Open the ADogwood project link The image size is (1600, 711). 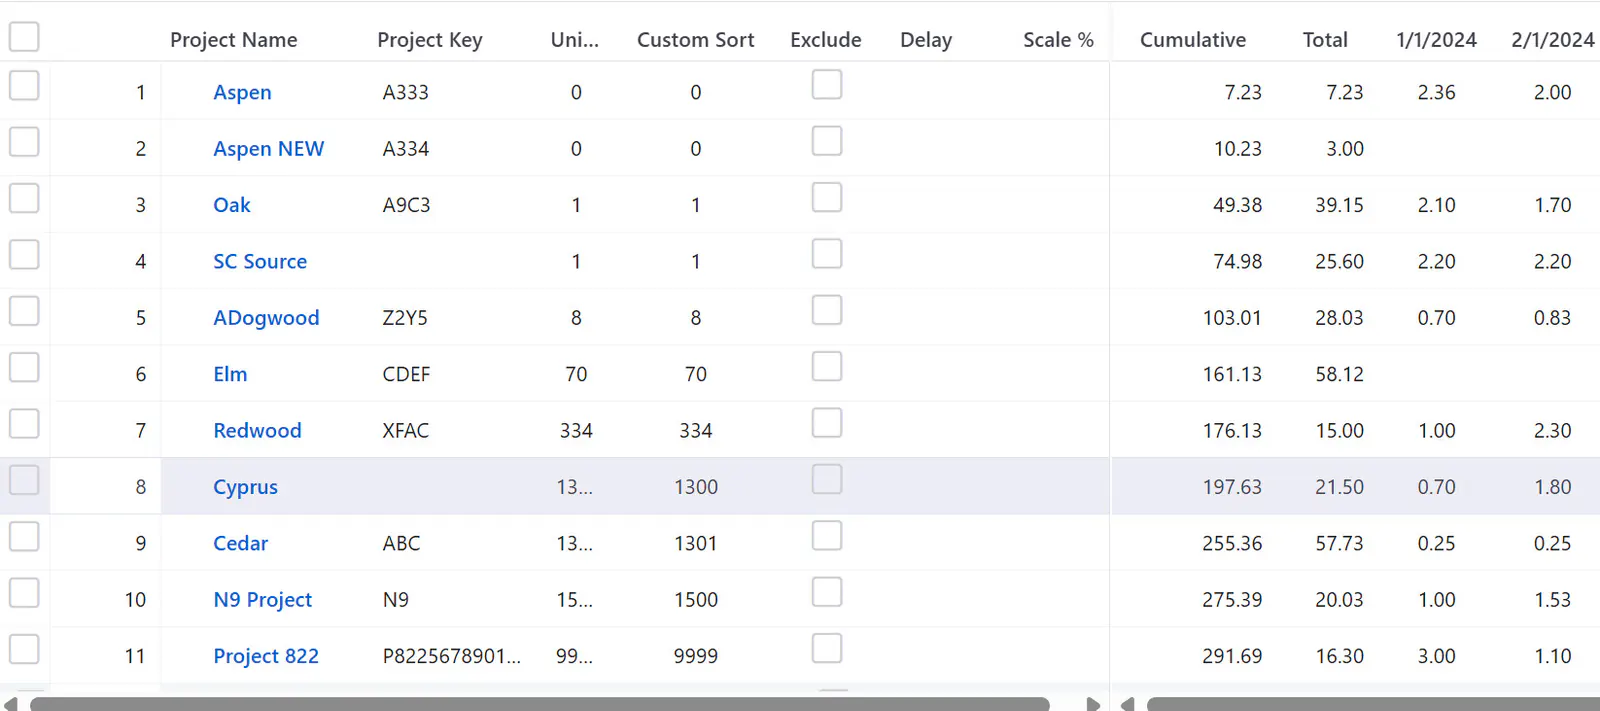point(266,318)
